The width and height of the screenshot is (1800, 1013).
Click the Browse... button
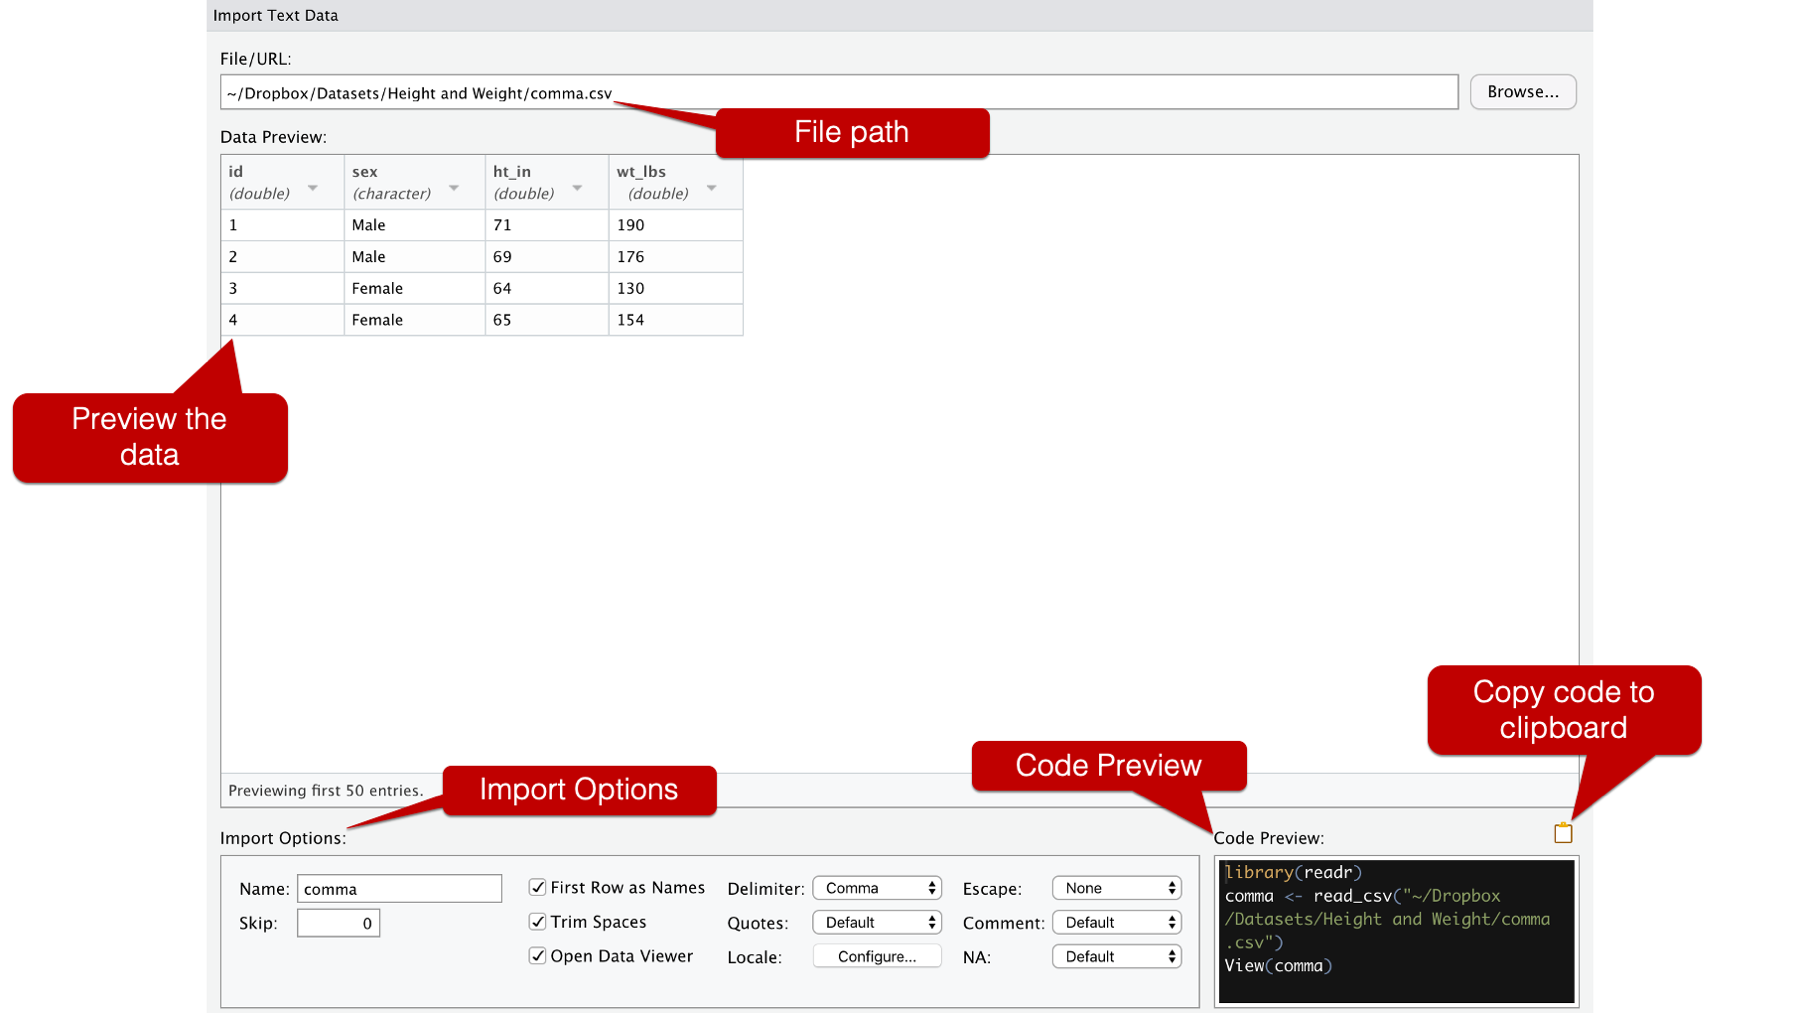click(x=1523, y=92)
